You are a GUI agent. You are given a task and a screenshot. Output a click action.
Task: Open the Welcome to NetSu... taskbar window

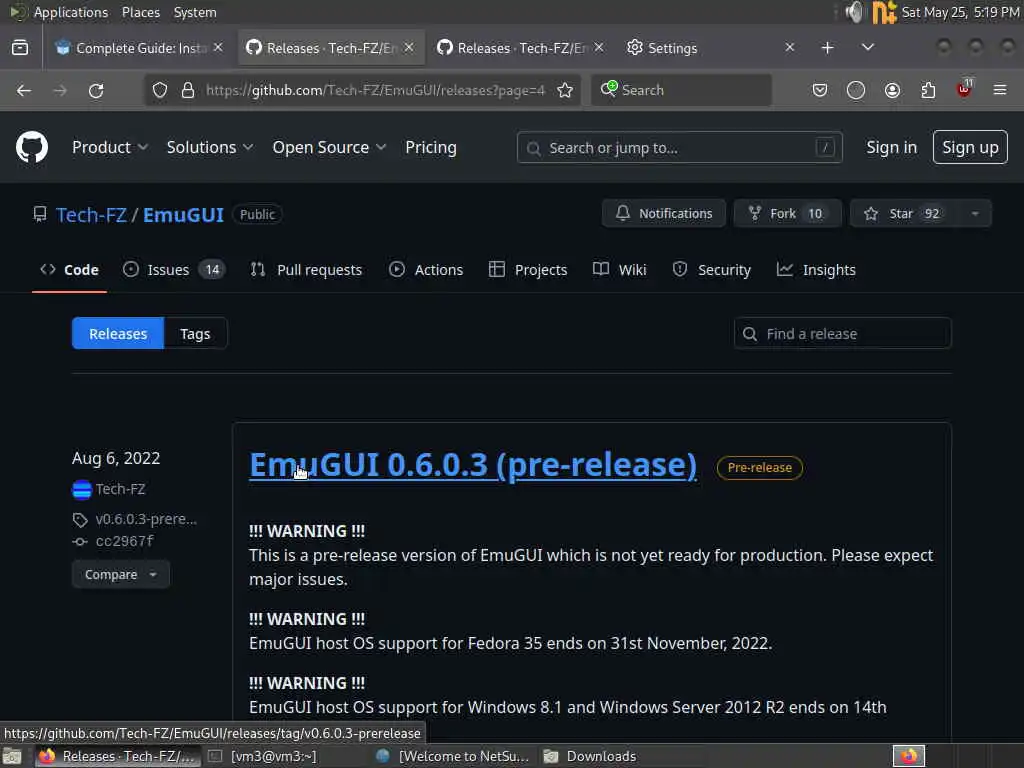(x=454, y=756)
